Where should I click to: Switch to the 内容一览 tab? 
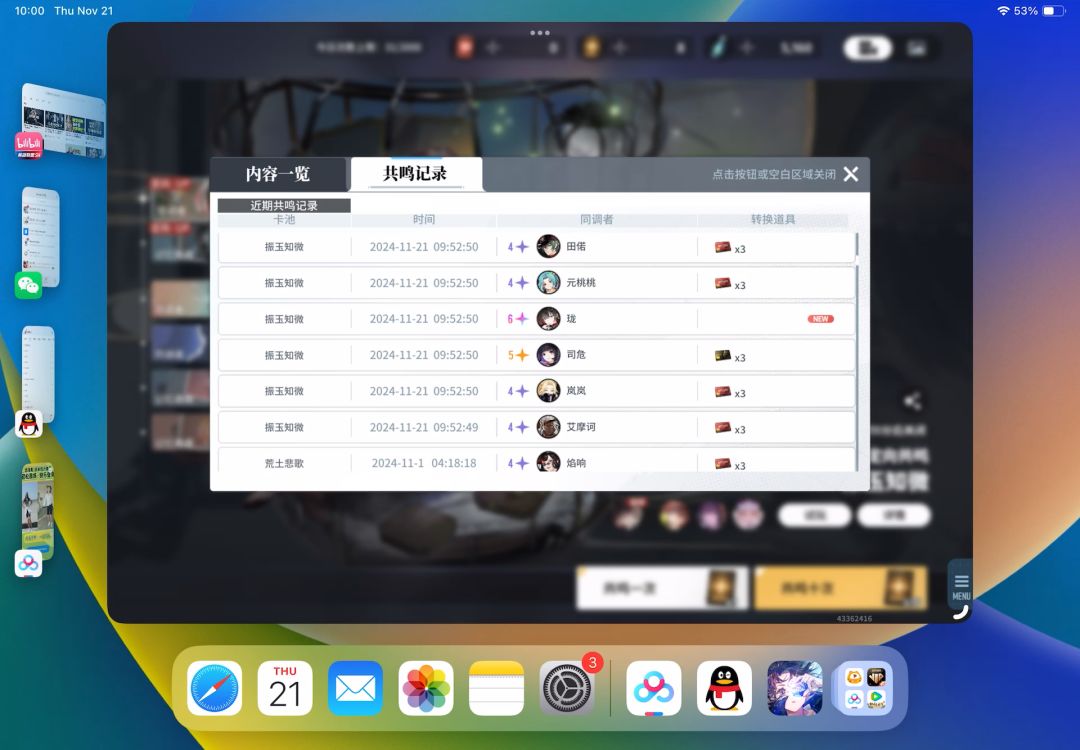click(278, 174)
